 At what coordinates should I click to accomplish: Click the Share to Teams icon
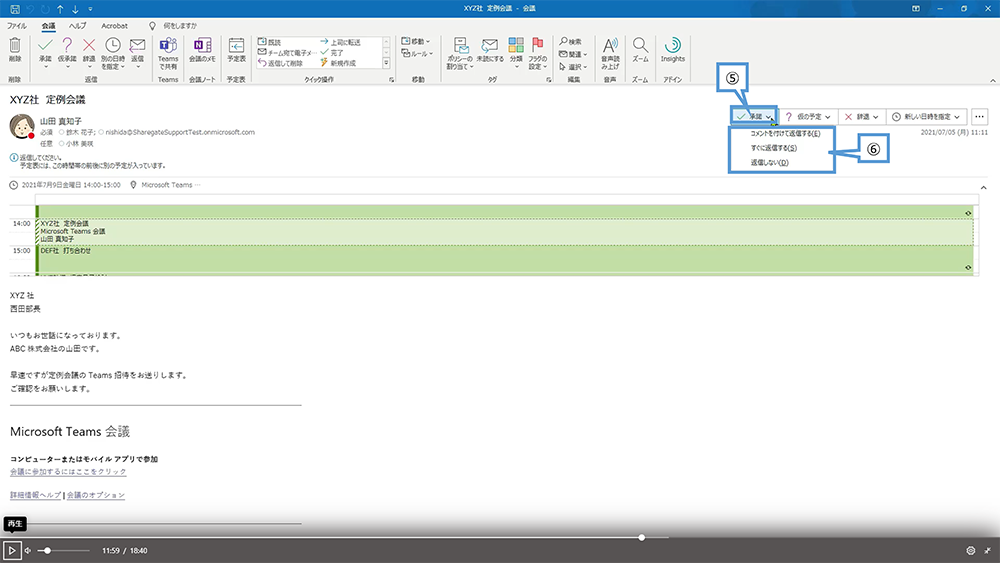click(x=168, y=45)
